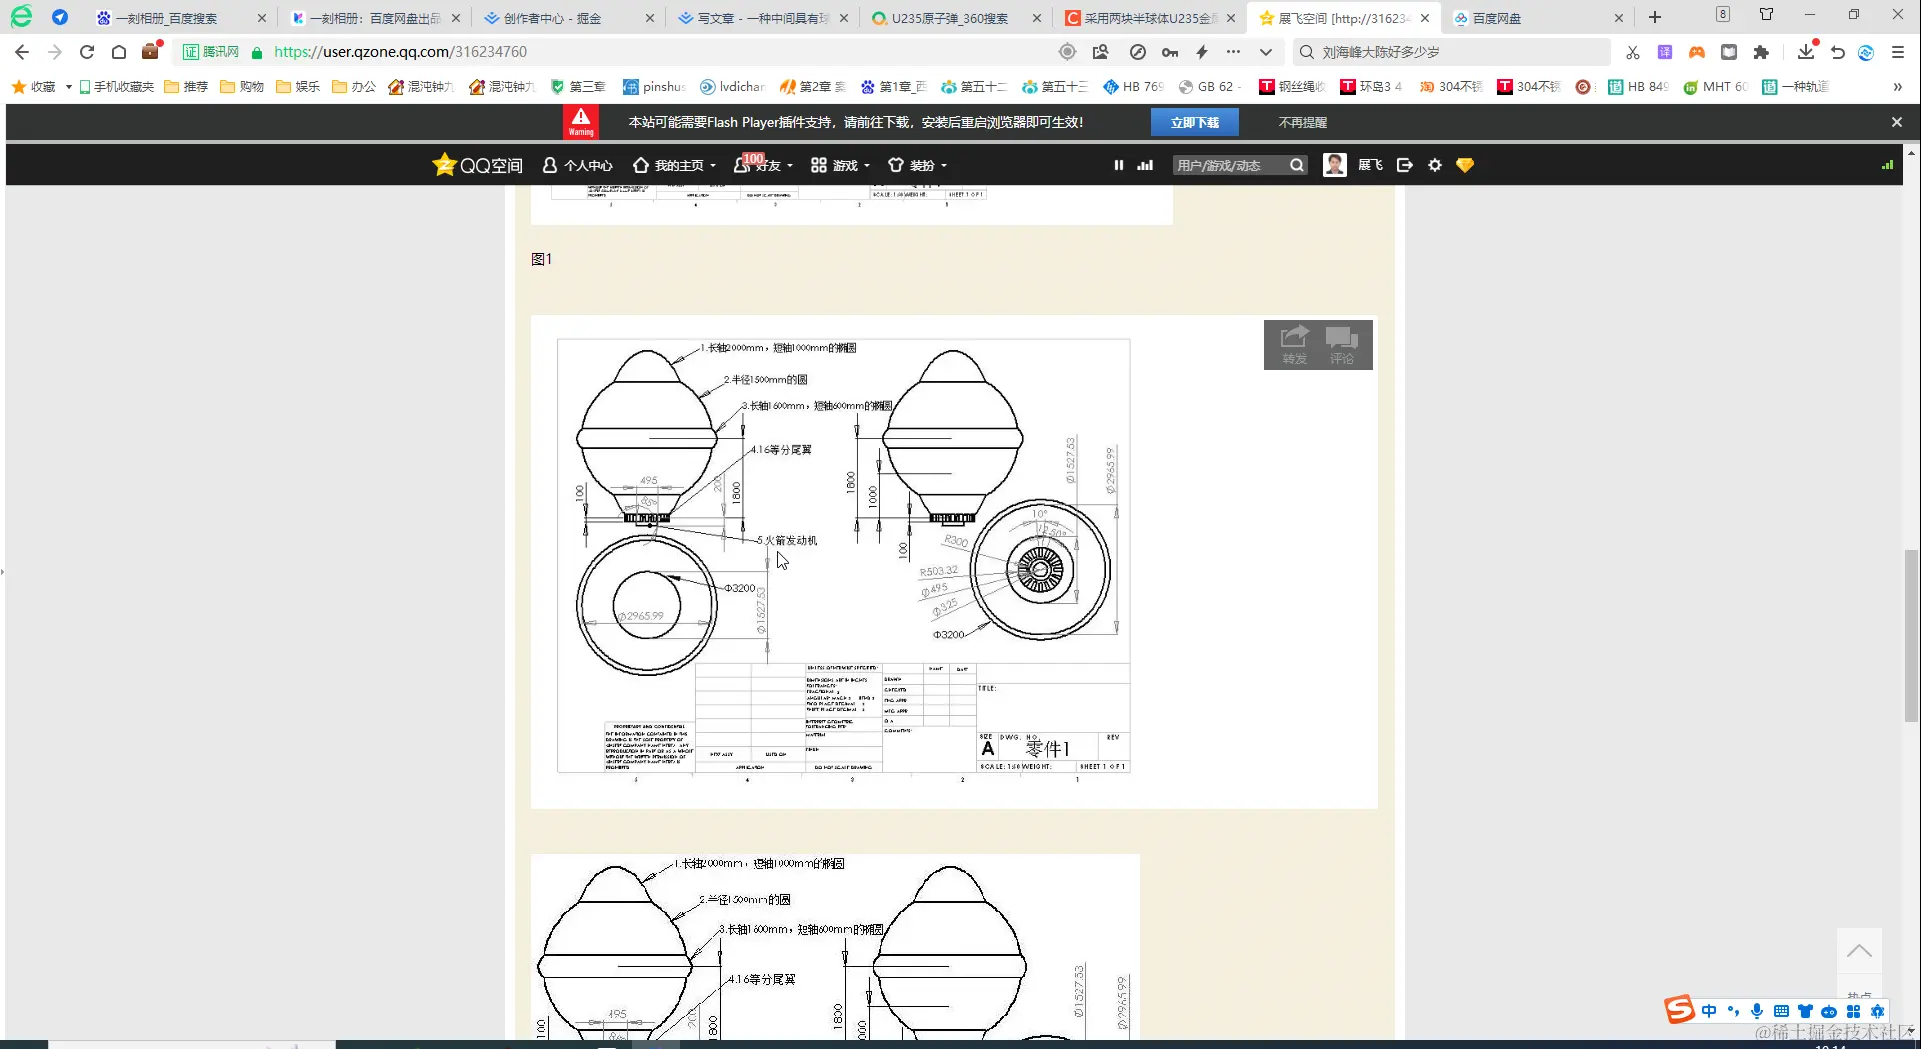
Task: Go back to the previous page
Action: pos(22,52)
